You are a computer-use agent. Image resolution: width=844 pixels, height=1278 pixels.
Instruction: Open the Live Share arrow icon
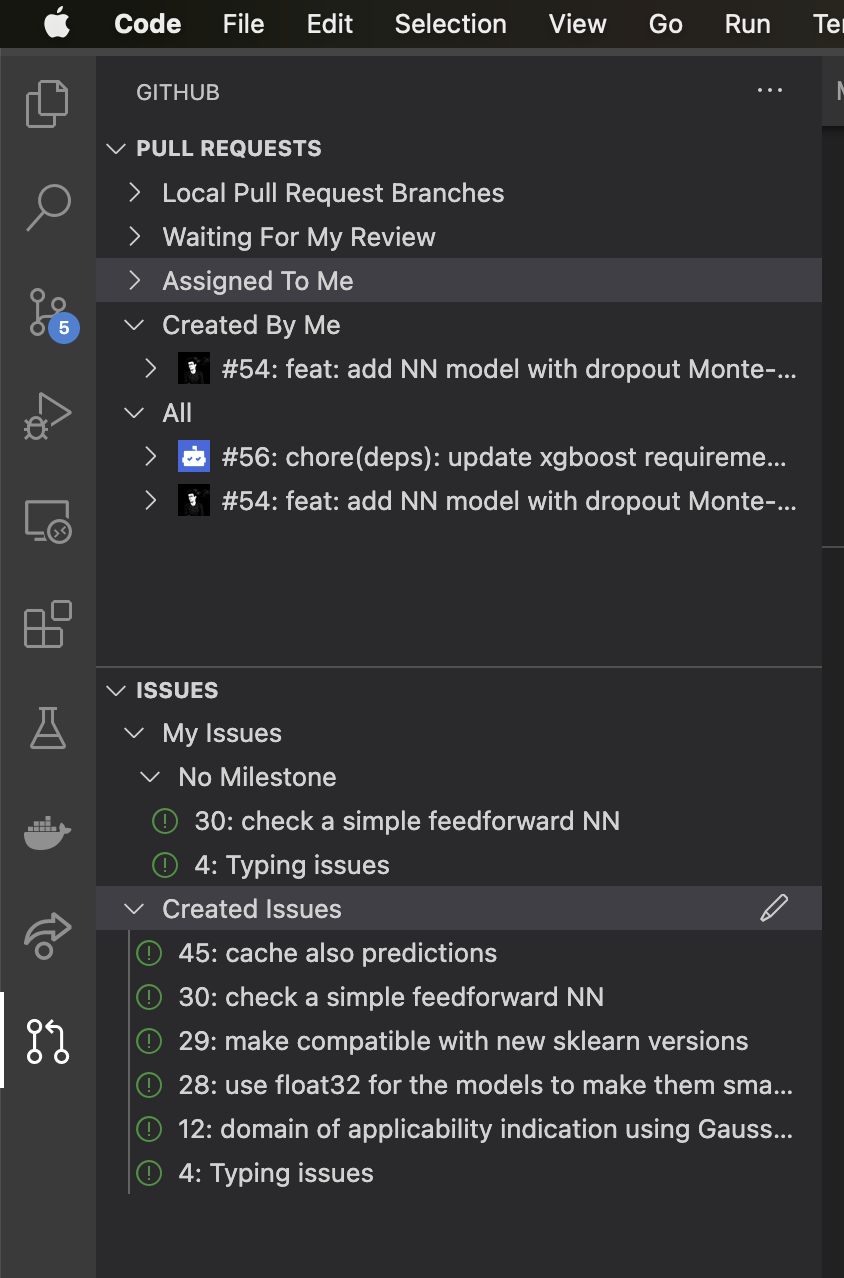point(47,936)
